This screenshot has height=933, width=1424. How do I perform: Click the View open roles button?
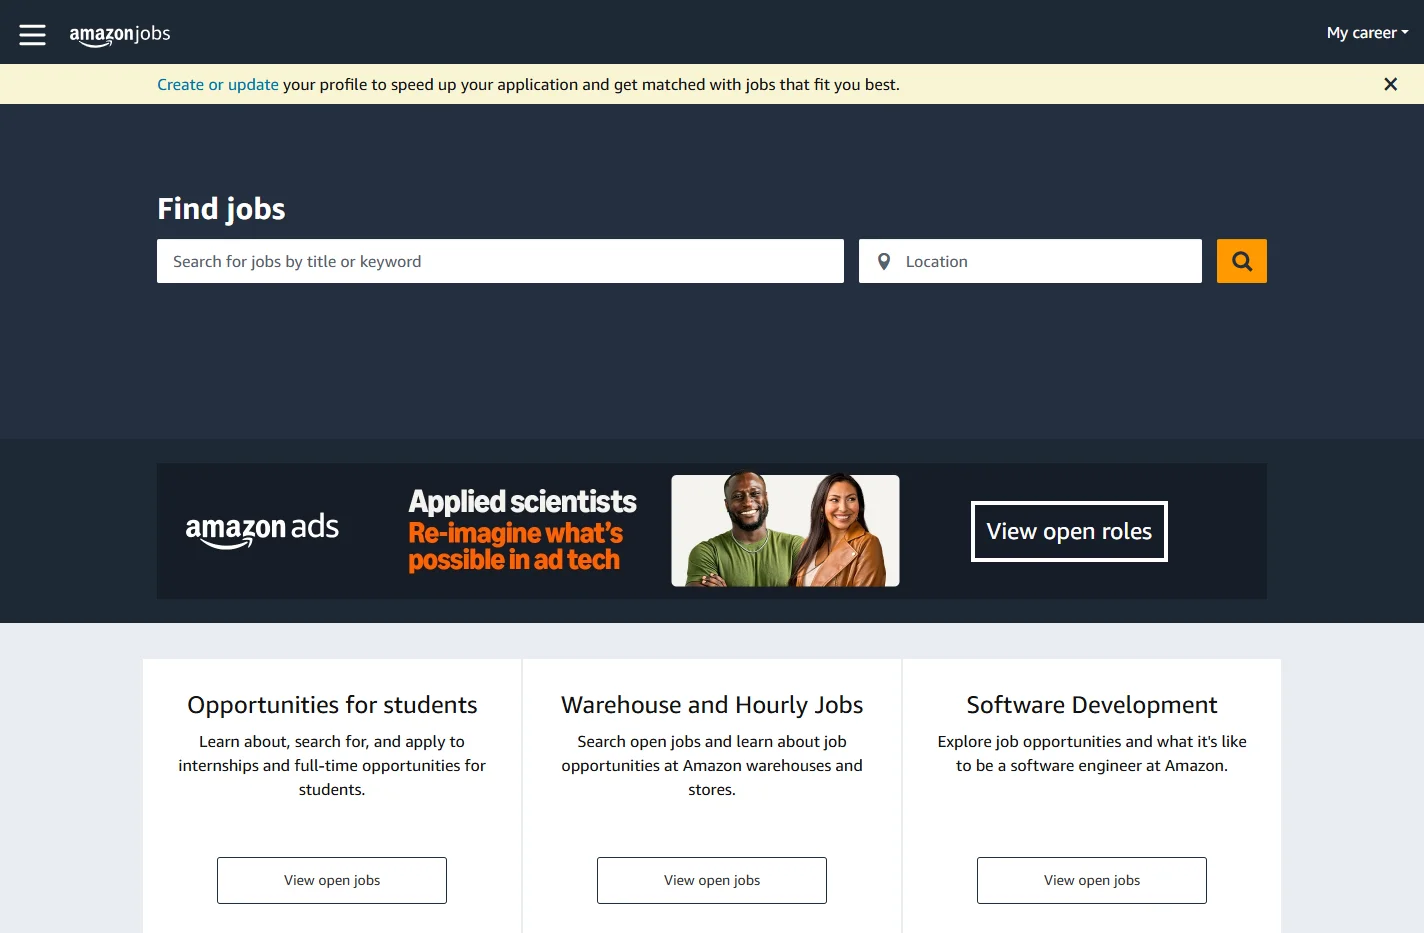pos(1069,531)
